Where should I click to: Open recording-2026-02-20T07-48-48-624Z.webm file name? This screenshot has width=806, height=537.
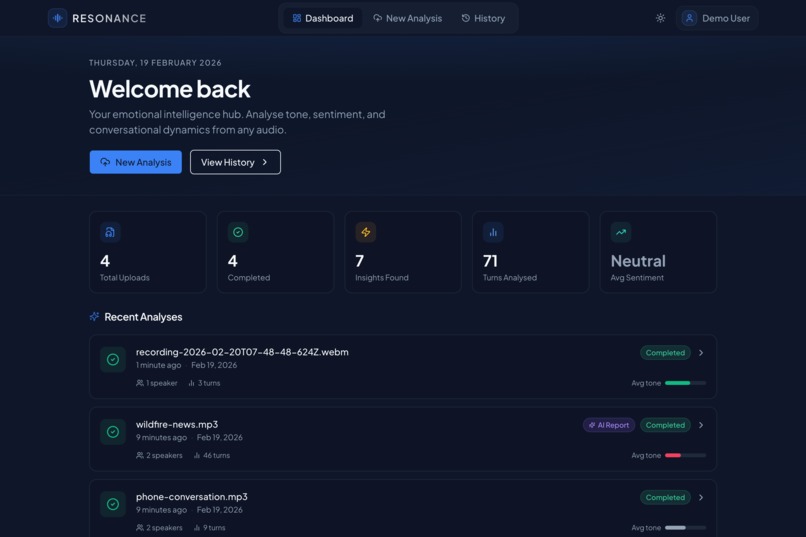pos(242,352)
